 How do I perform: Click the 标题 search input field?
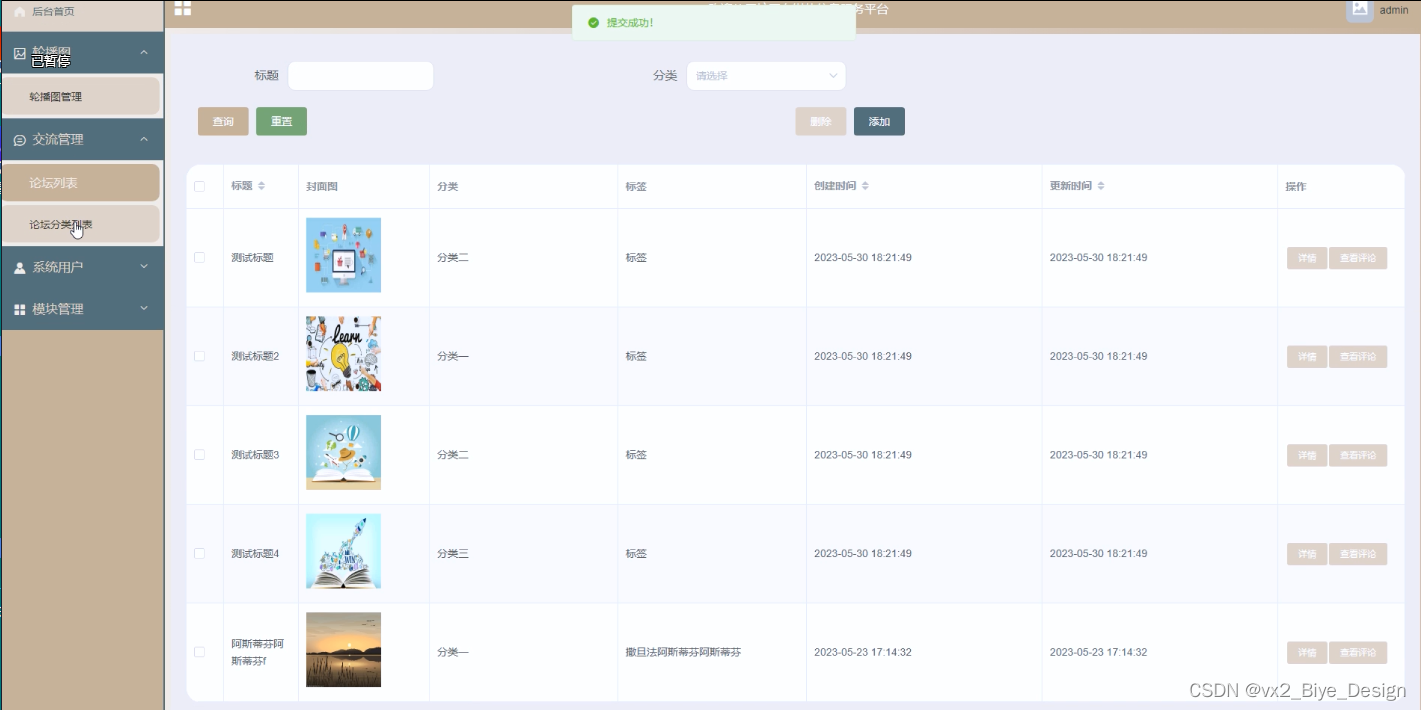click(360, 76)
